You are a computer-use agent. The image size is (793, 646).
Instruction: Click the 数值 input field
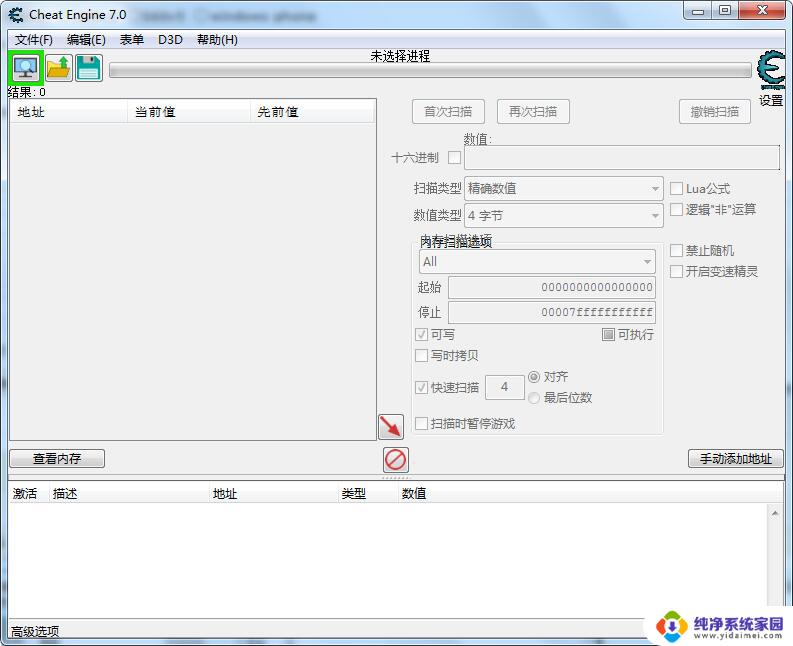(x=622, y=158)
